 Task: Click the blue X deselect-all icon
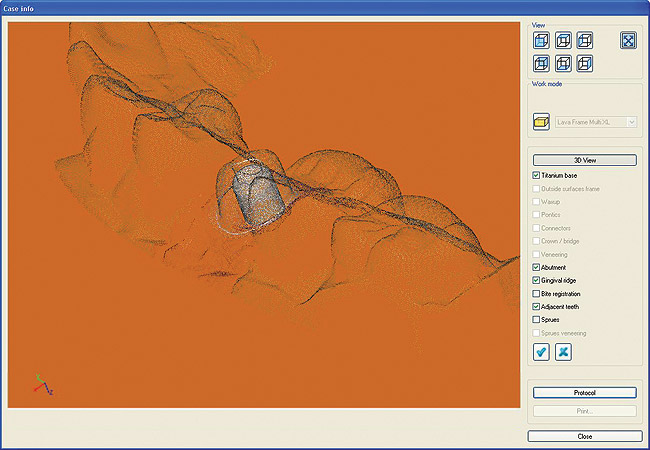(563, 351)
